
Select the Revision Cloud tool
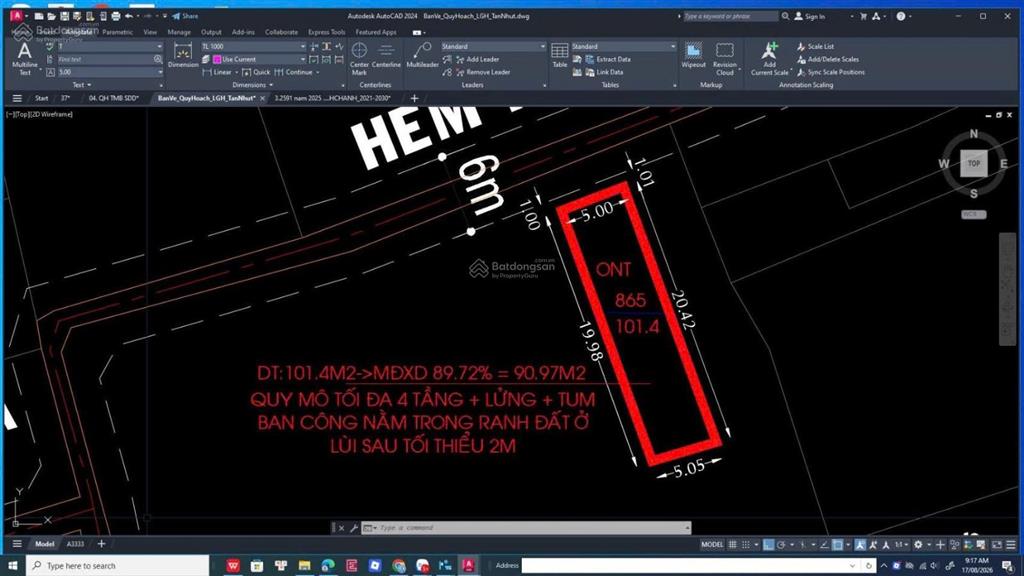point(724,58)
